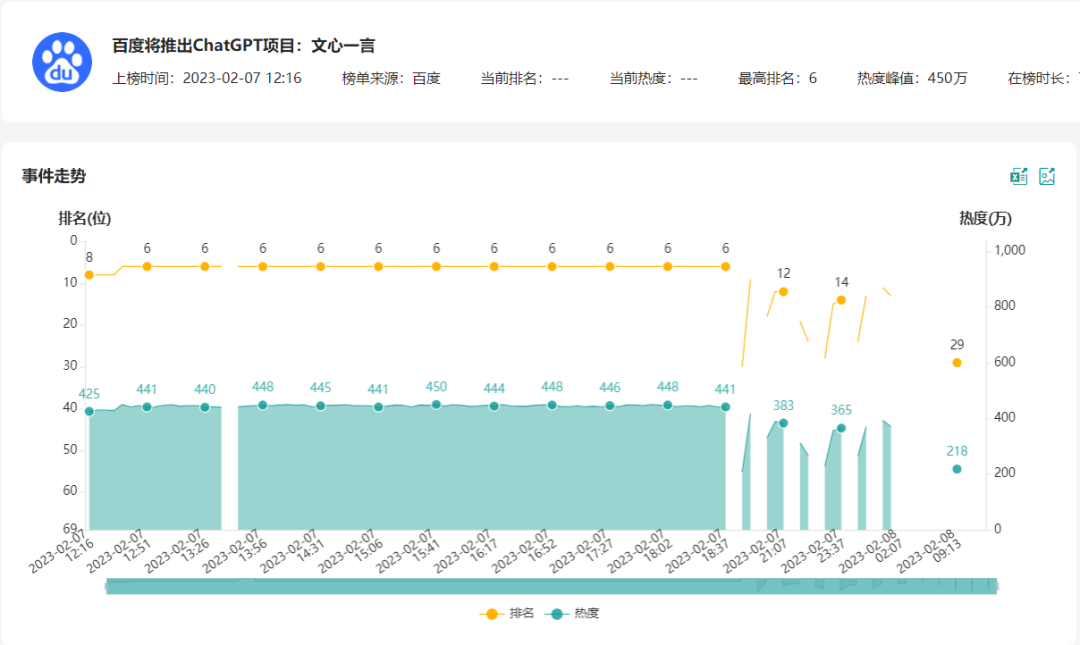Select the rank 29 data point
Screen dimensions: 1080x645
[957, 363]
